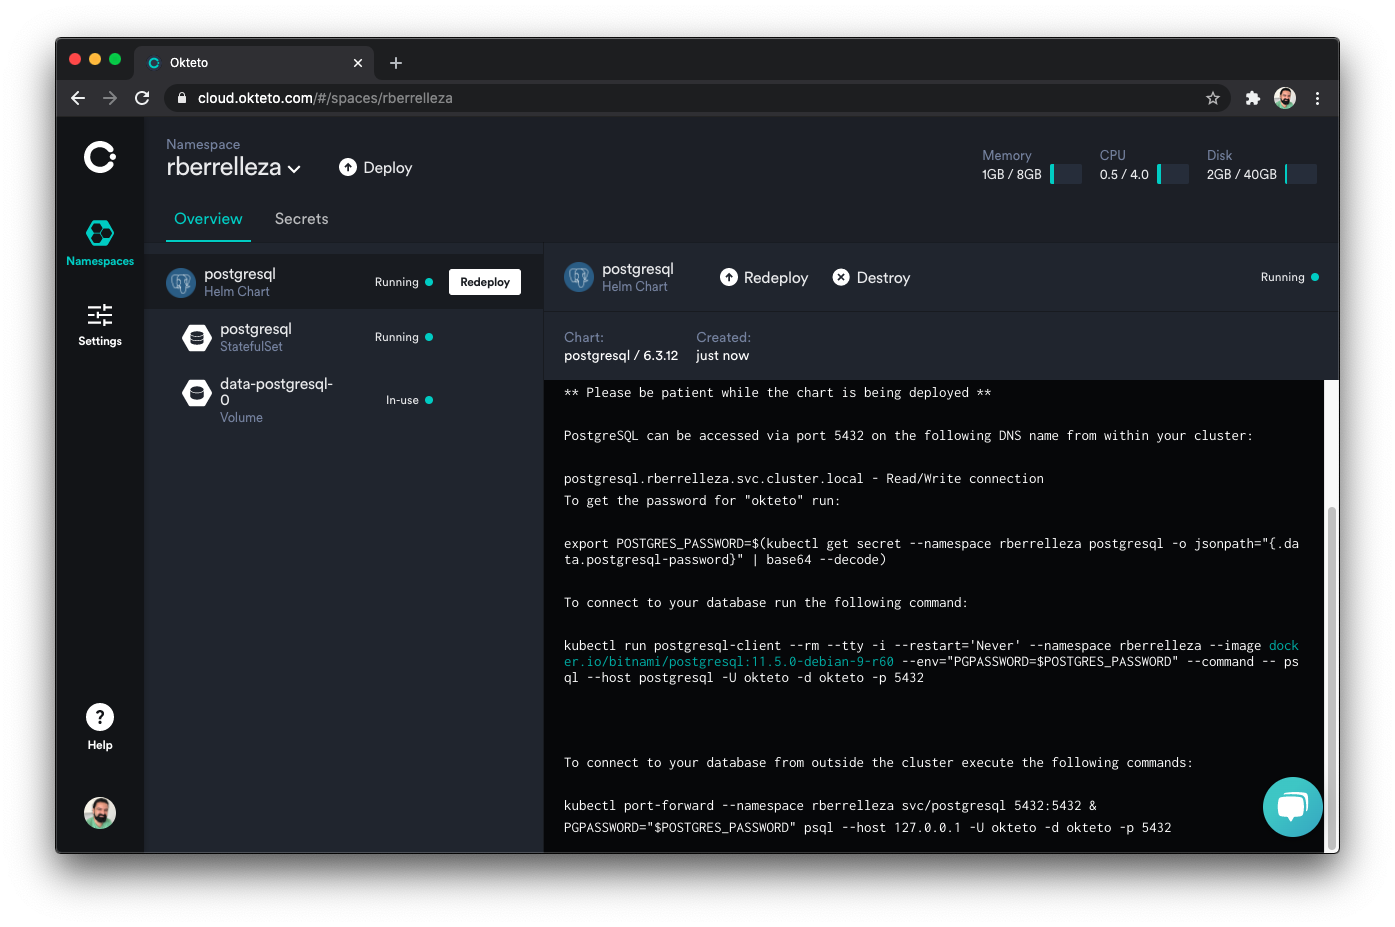Click the postgresql icon in details header
This screenshot has height=927, width=1395.
click(579, 277)
